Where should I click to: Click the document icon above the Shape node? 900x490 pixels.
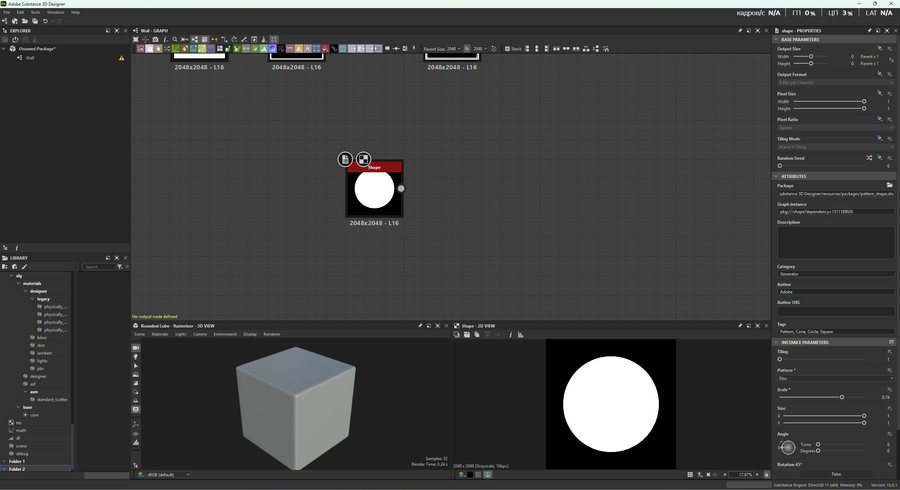pyautogui.click(x=345, y=159)
